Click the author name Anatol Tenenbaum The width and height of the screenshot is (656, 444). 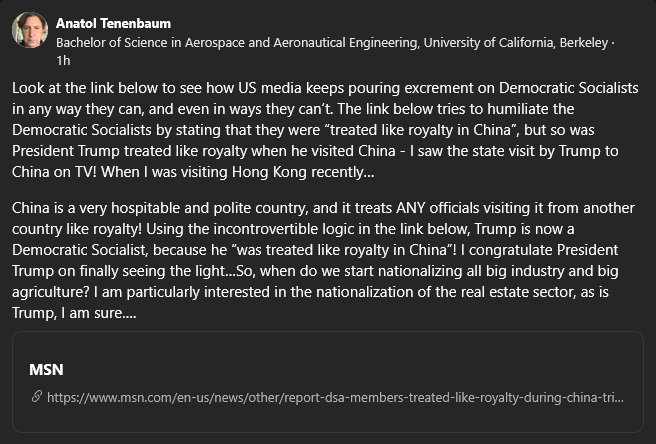coord(113,23)
